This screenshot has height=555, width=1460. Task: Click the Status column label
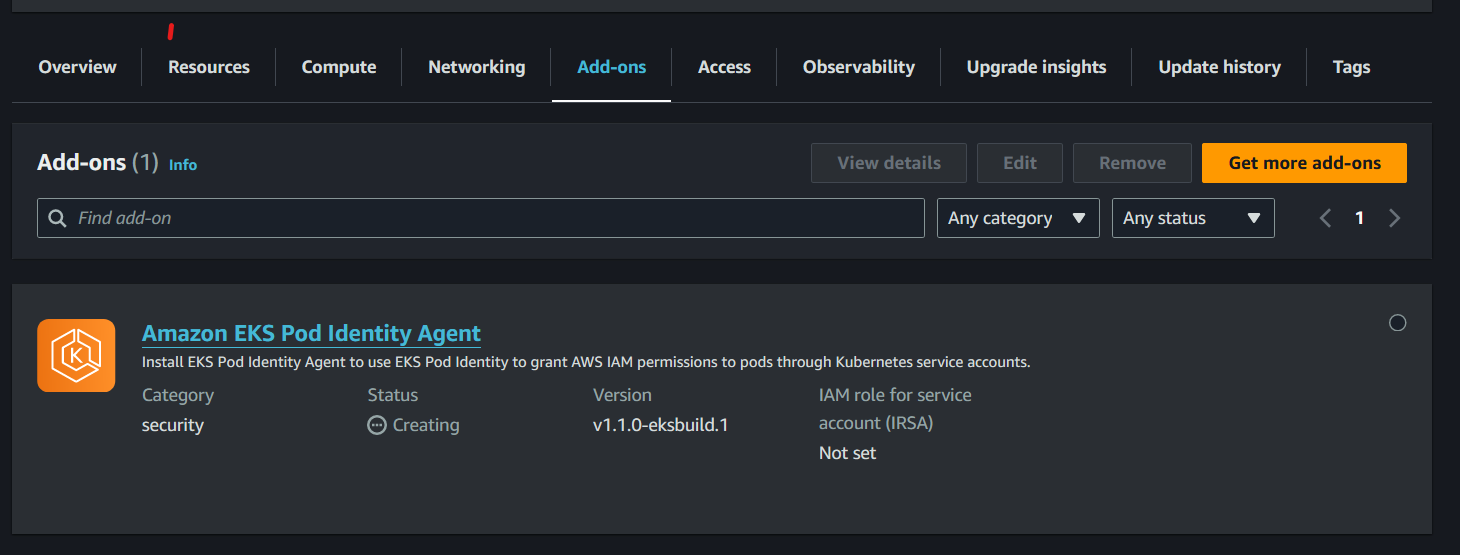point(393,395)
